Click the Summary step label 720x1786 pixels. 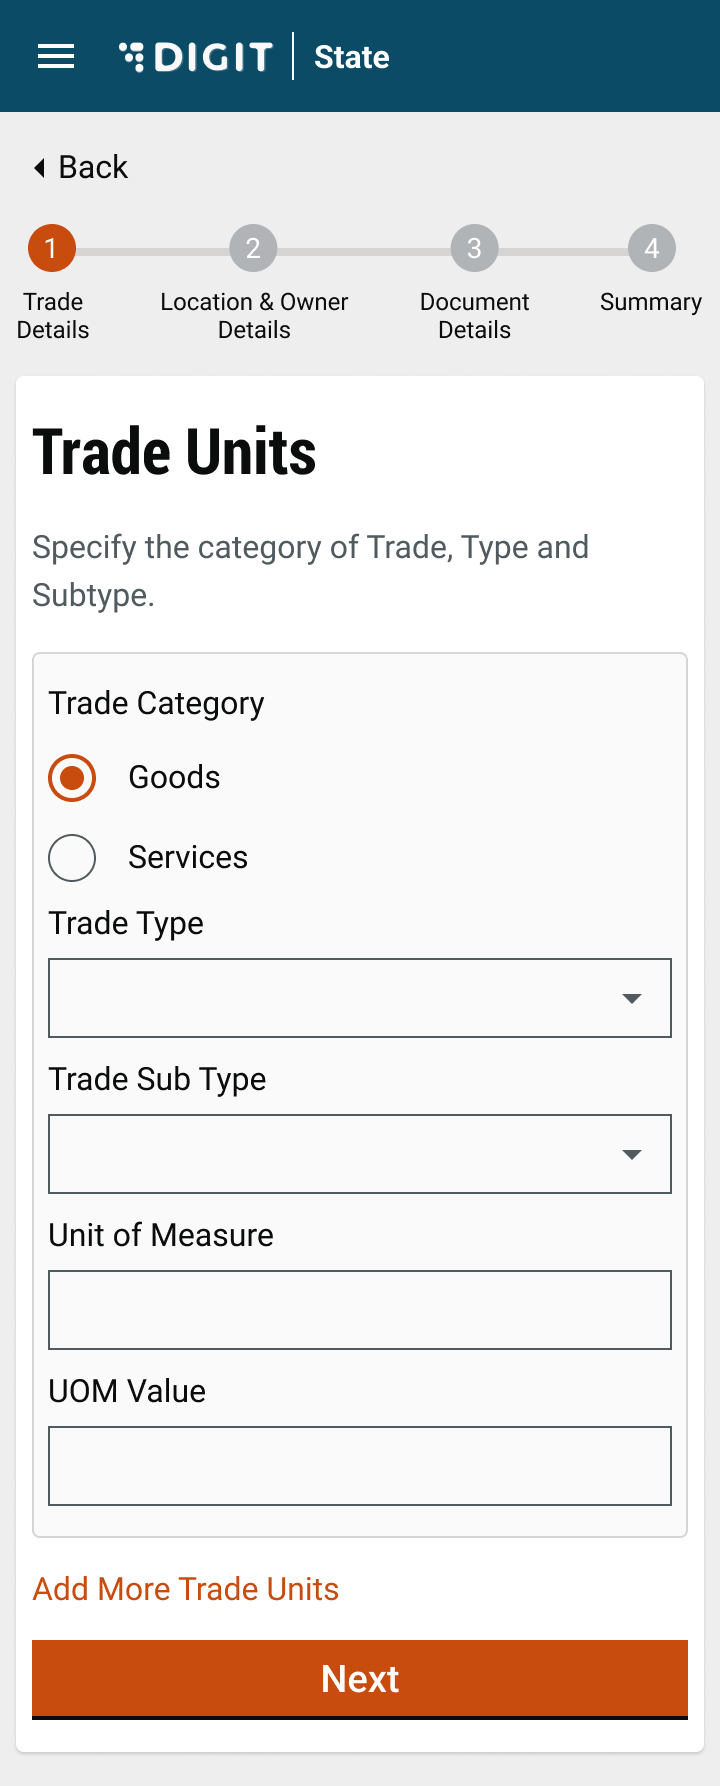tap(651, 302)
